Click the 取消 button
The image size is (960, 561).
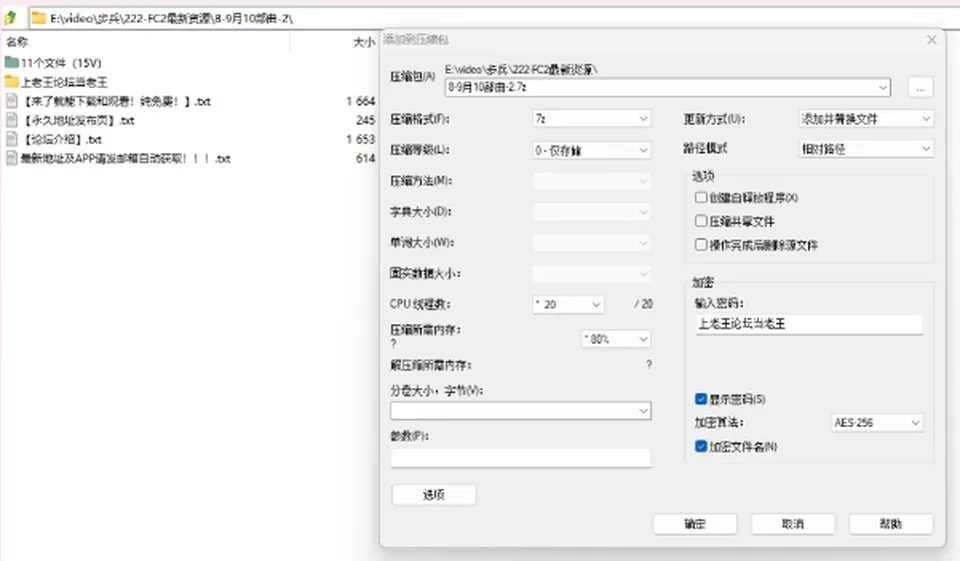pyautogui.click(x=793, y=524)
